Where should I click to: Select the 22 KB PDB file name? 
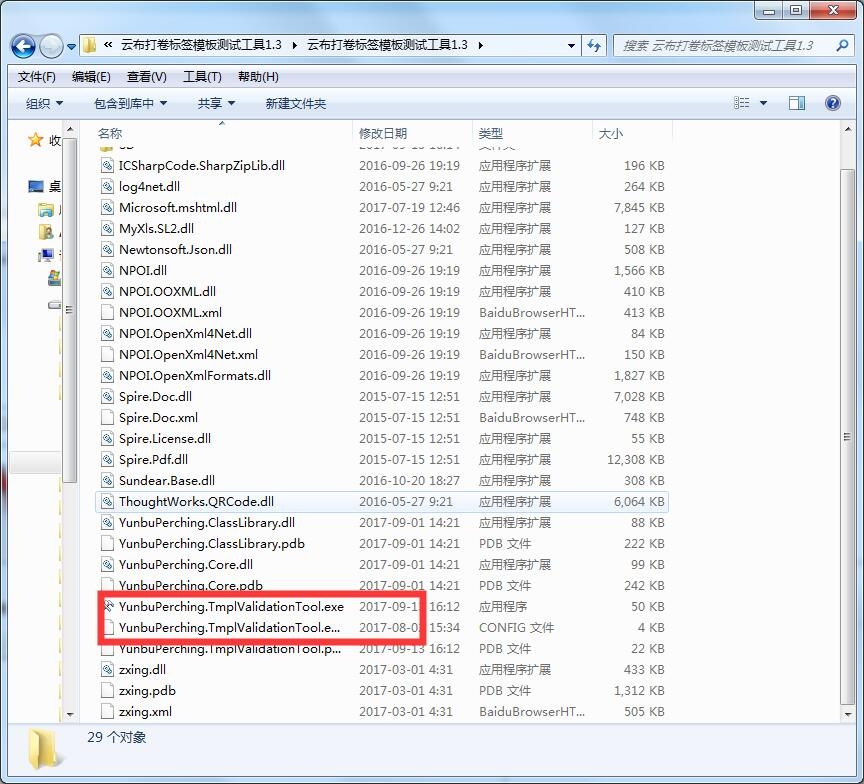(230, 648)
